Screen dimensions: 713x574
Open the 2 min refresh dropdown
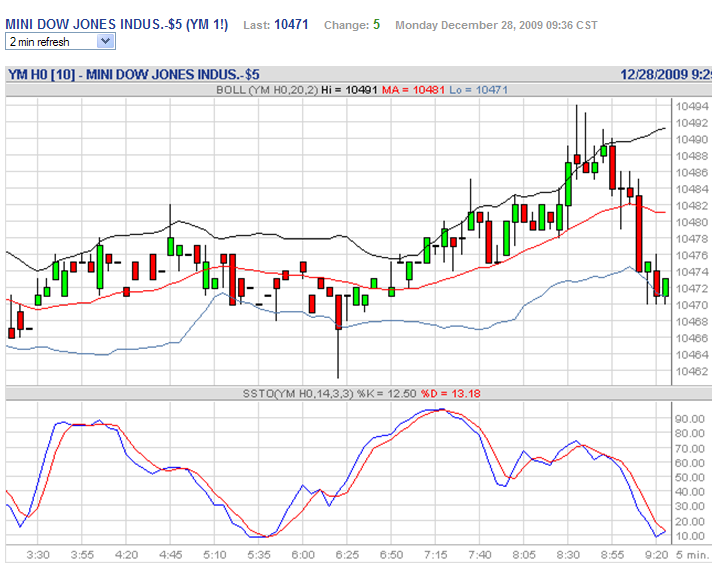pyautogui.click(x=60, y=41)
